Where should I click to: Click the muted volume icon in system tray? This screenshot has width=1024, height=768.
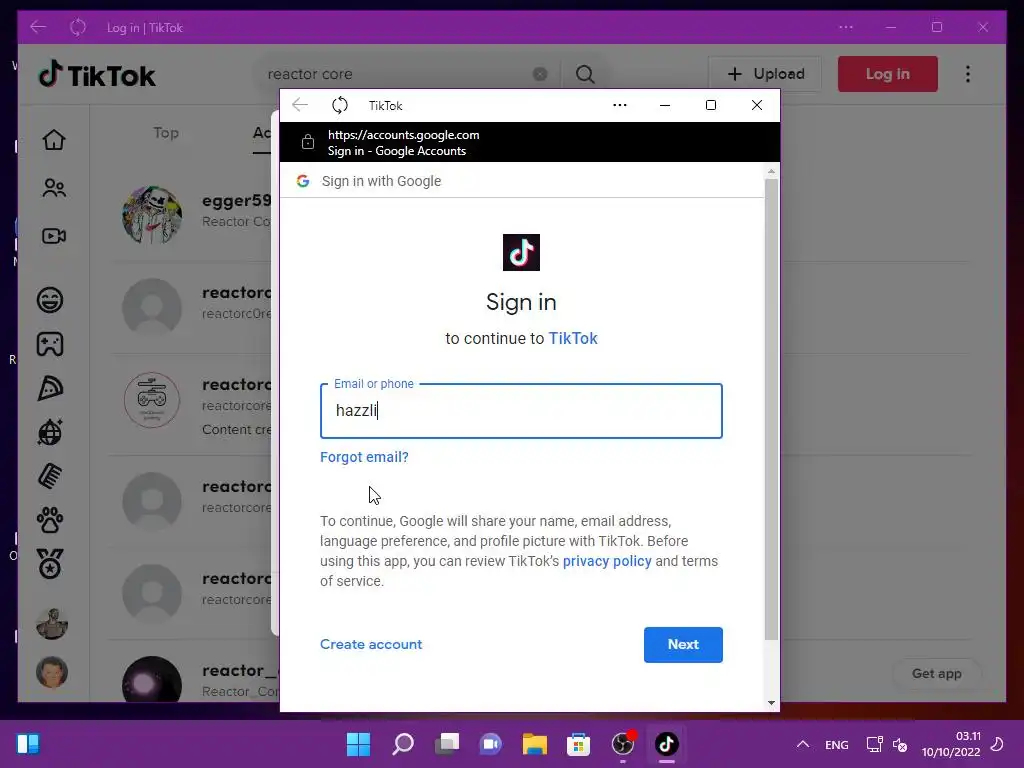[900, 744]
